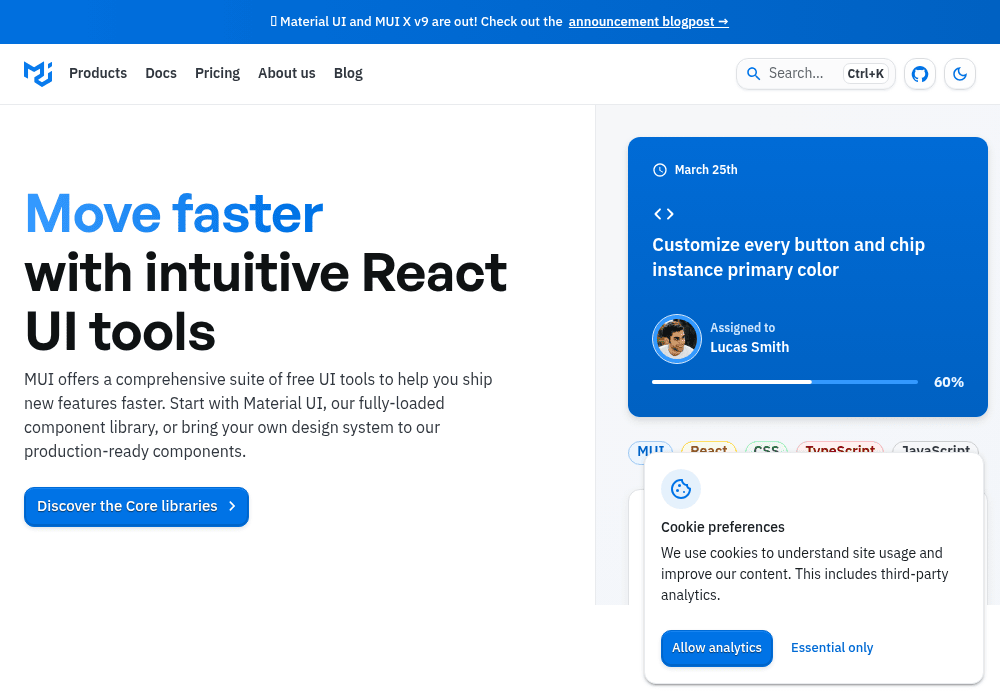Click the 60% task progress bar
Viewport: 1000px width, 700px height.
tap(785, 382)
